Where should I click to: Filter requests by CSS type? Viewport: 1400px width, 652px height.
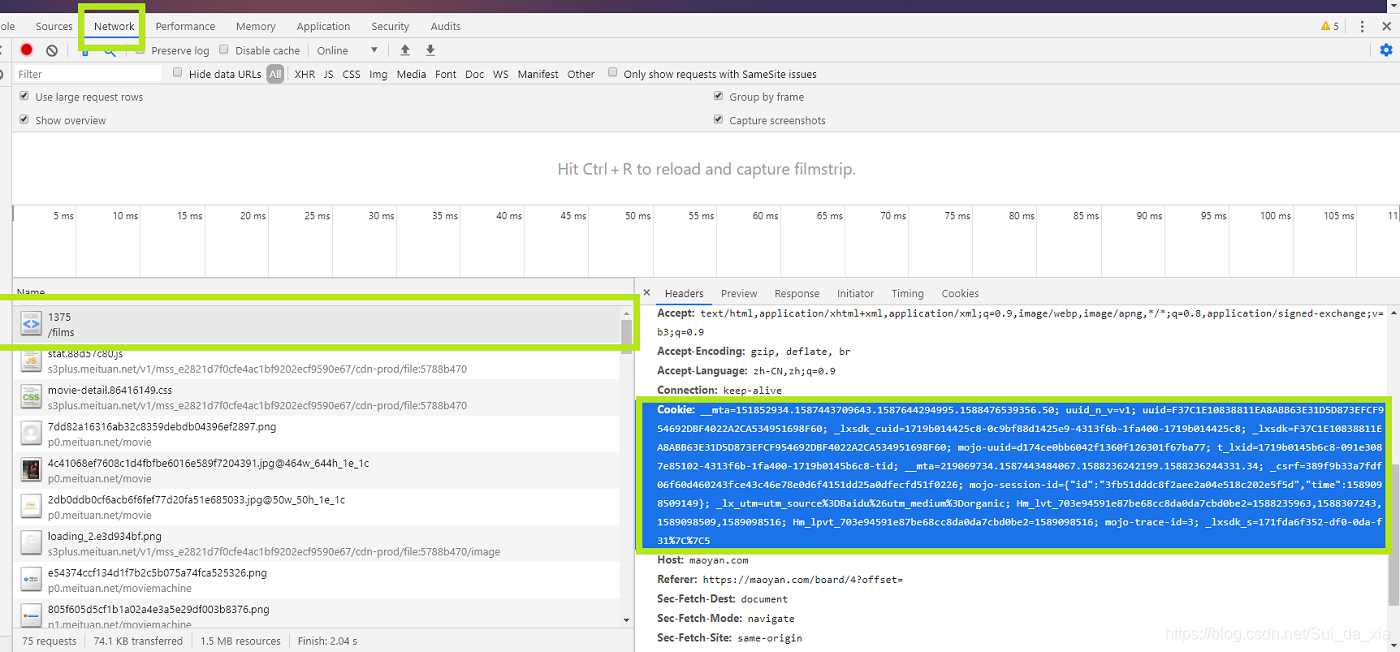click(351, 74)
